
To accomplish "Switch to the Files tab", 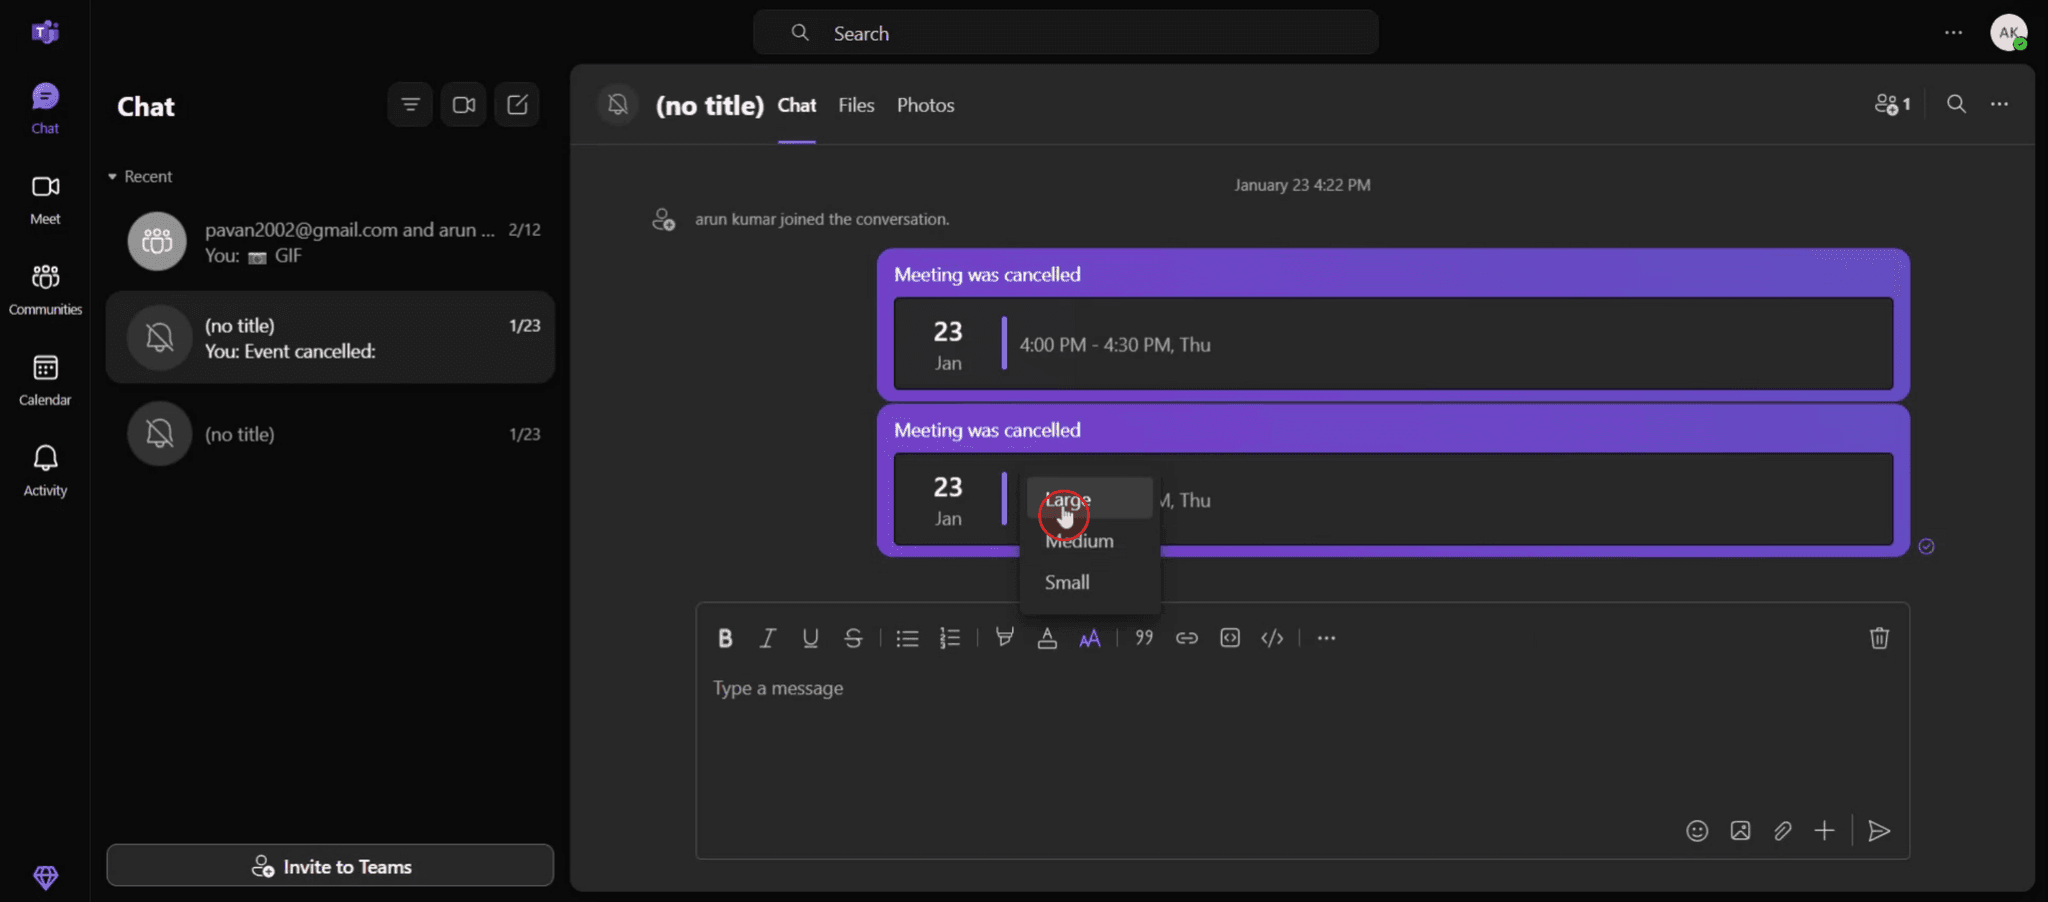I will coord(855,104).
